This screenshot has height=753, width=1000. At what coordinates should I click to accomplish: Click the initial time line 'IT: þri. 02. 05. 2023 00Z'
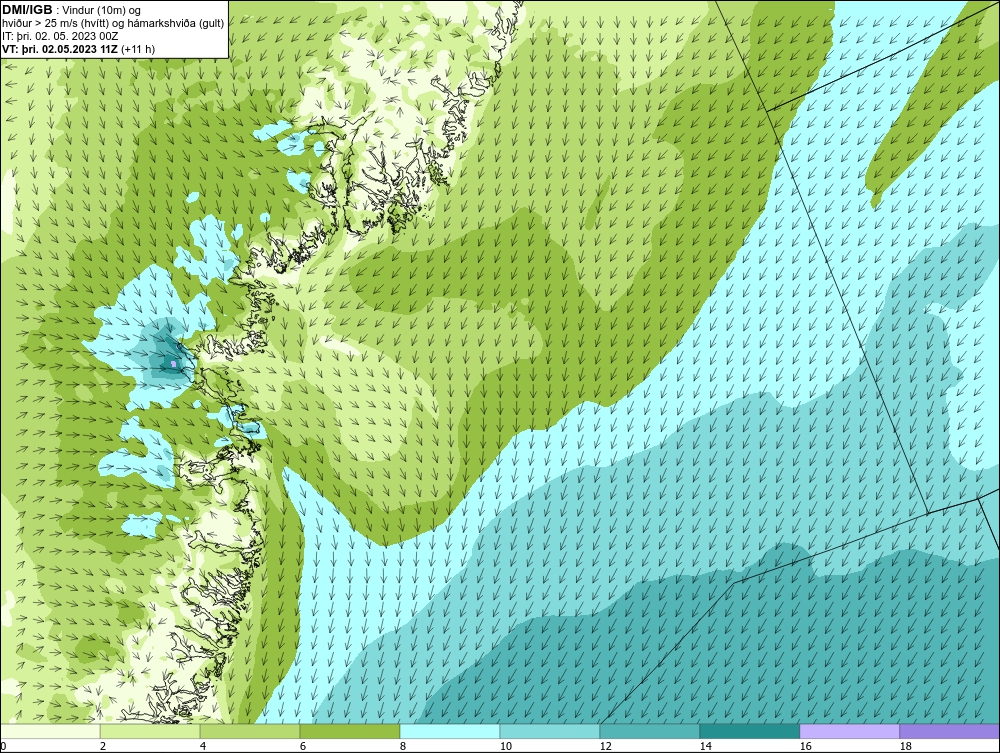point(60,36)
